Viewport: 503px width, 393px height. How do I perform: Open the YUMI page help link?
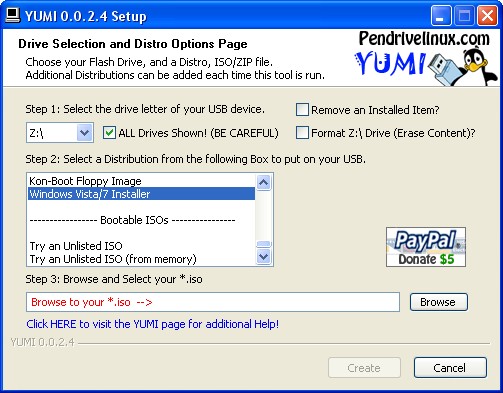point(153,324)
